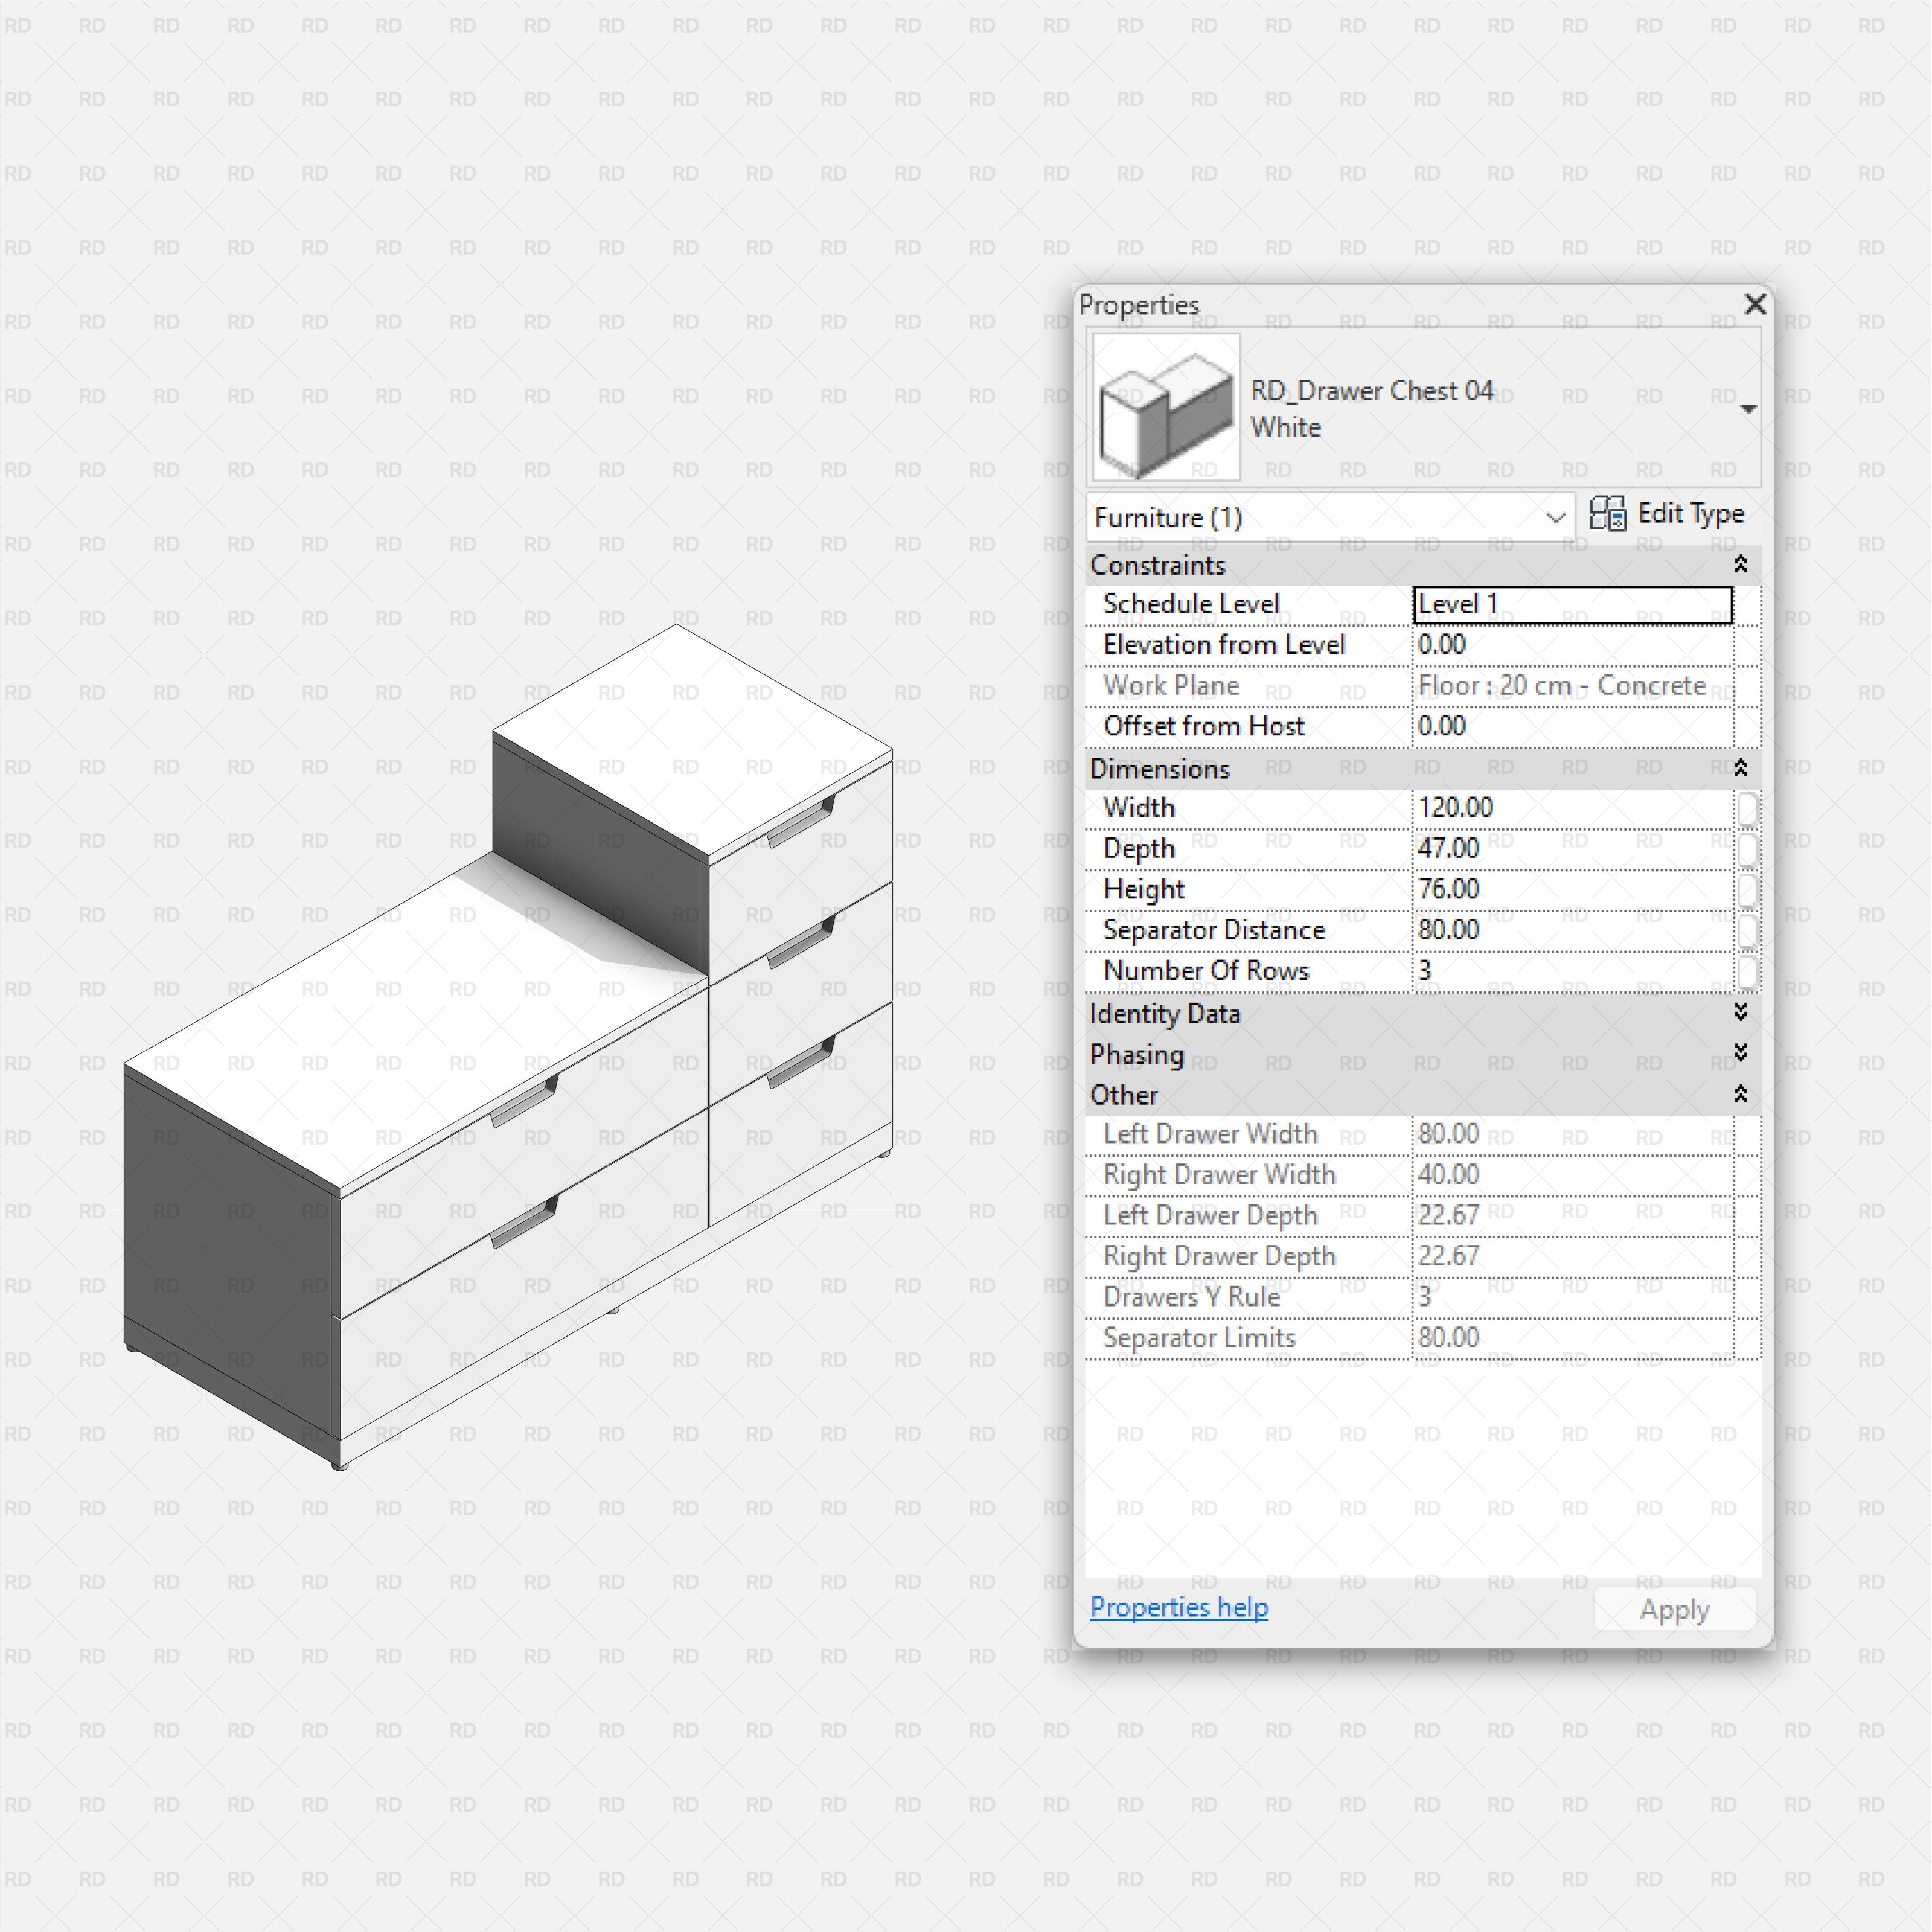Collapse the Dimensions section
This screenshot has height=1932, width=1932.
click(1741, 768)
